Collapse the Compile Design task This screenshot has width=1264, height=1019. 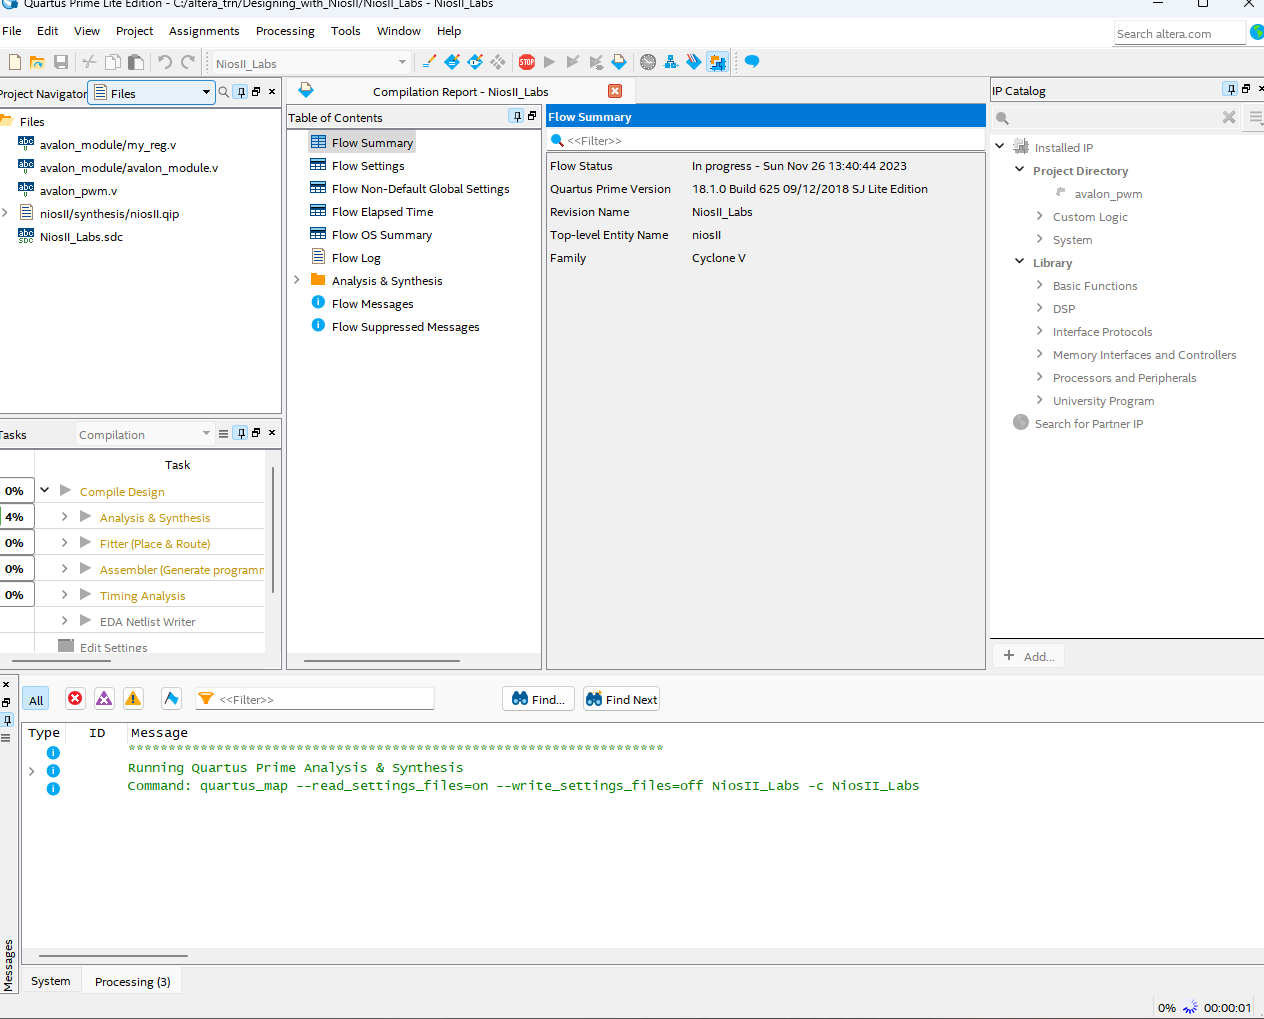(x=45, y=490)
